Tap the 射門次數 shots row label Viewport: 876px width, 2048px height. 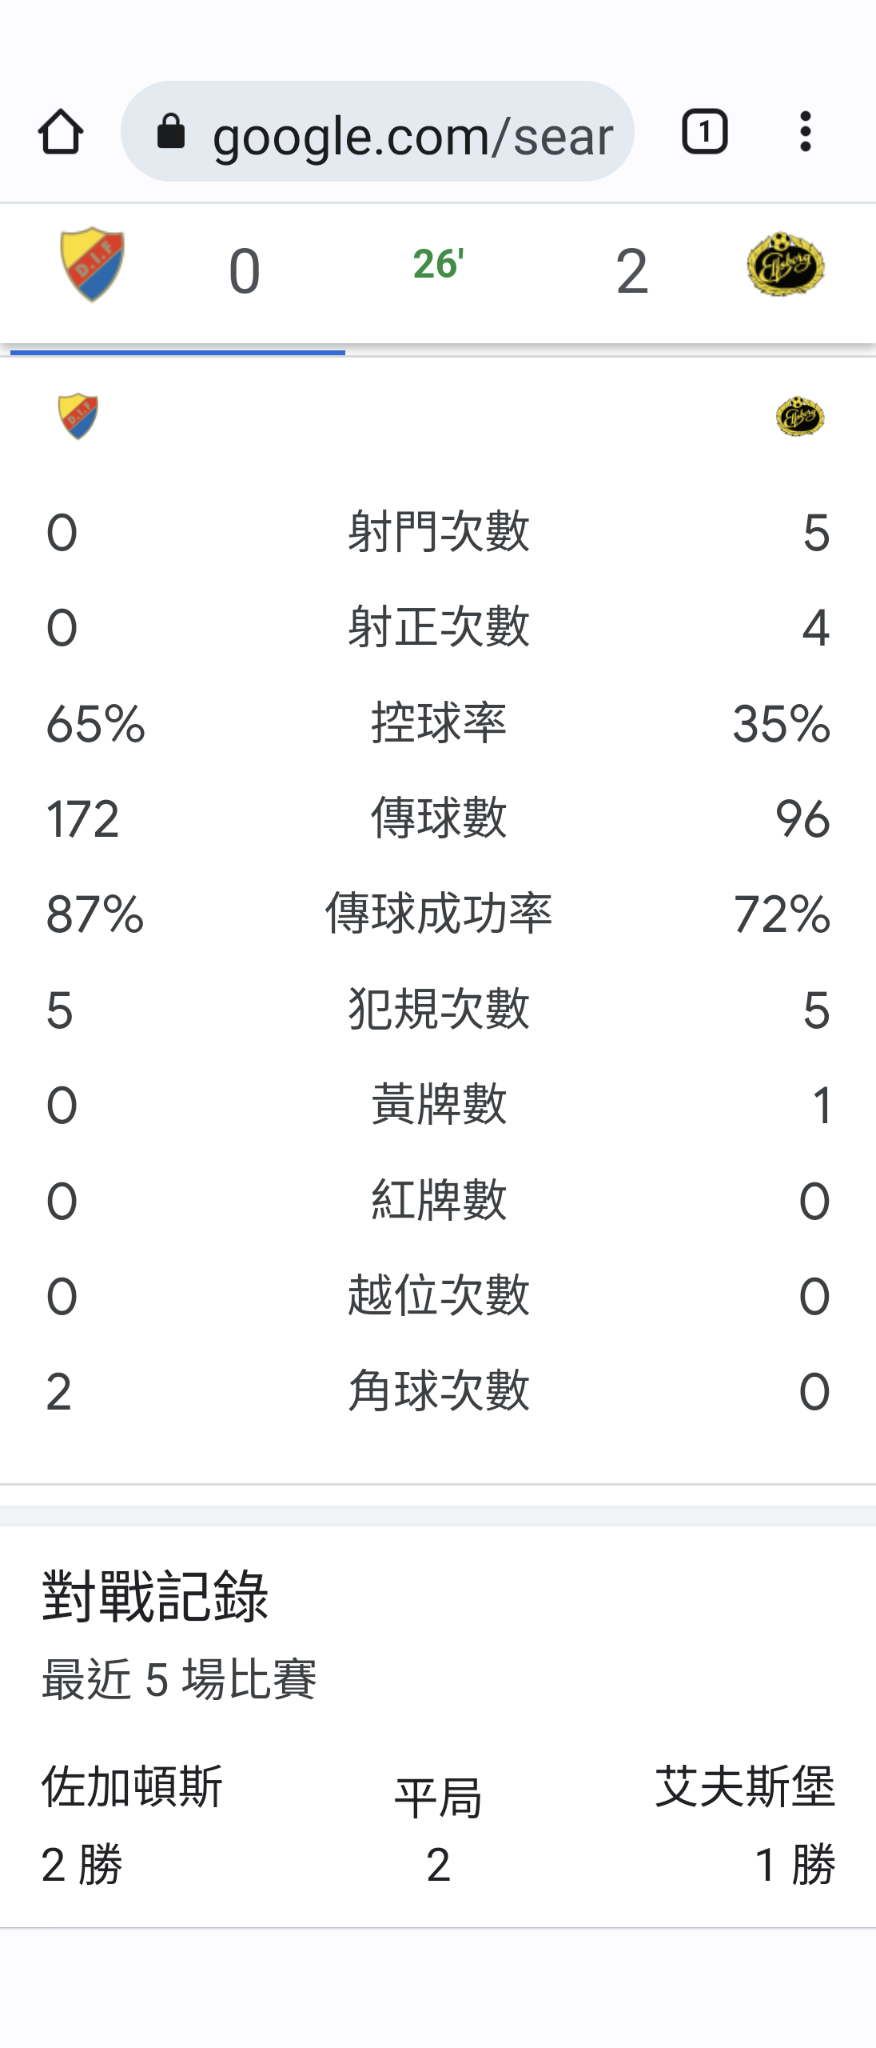[438, 532]
